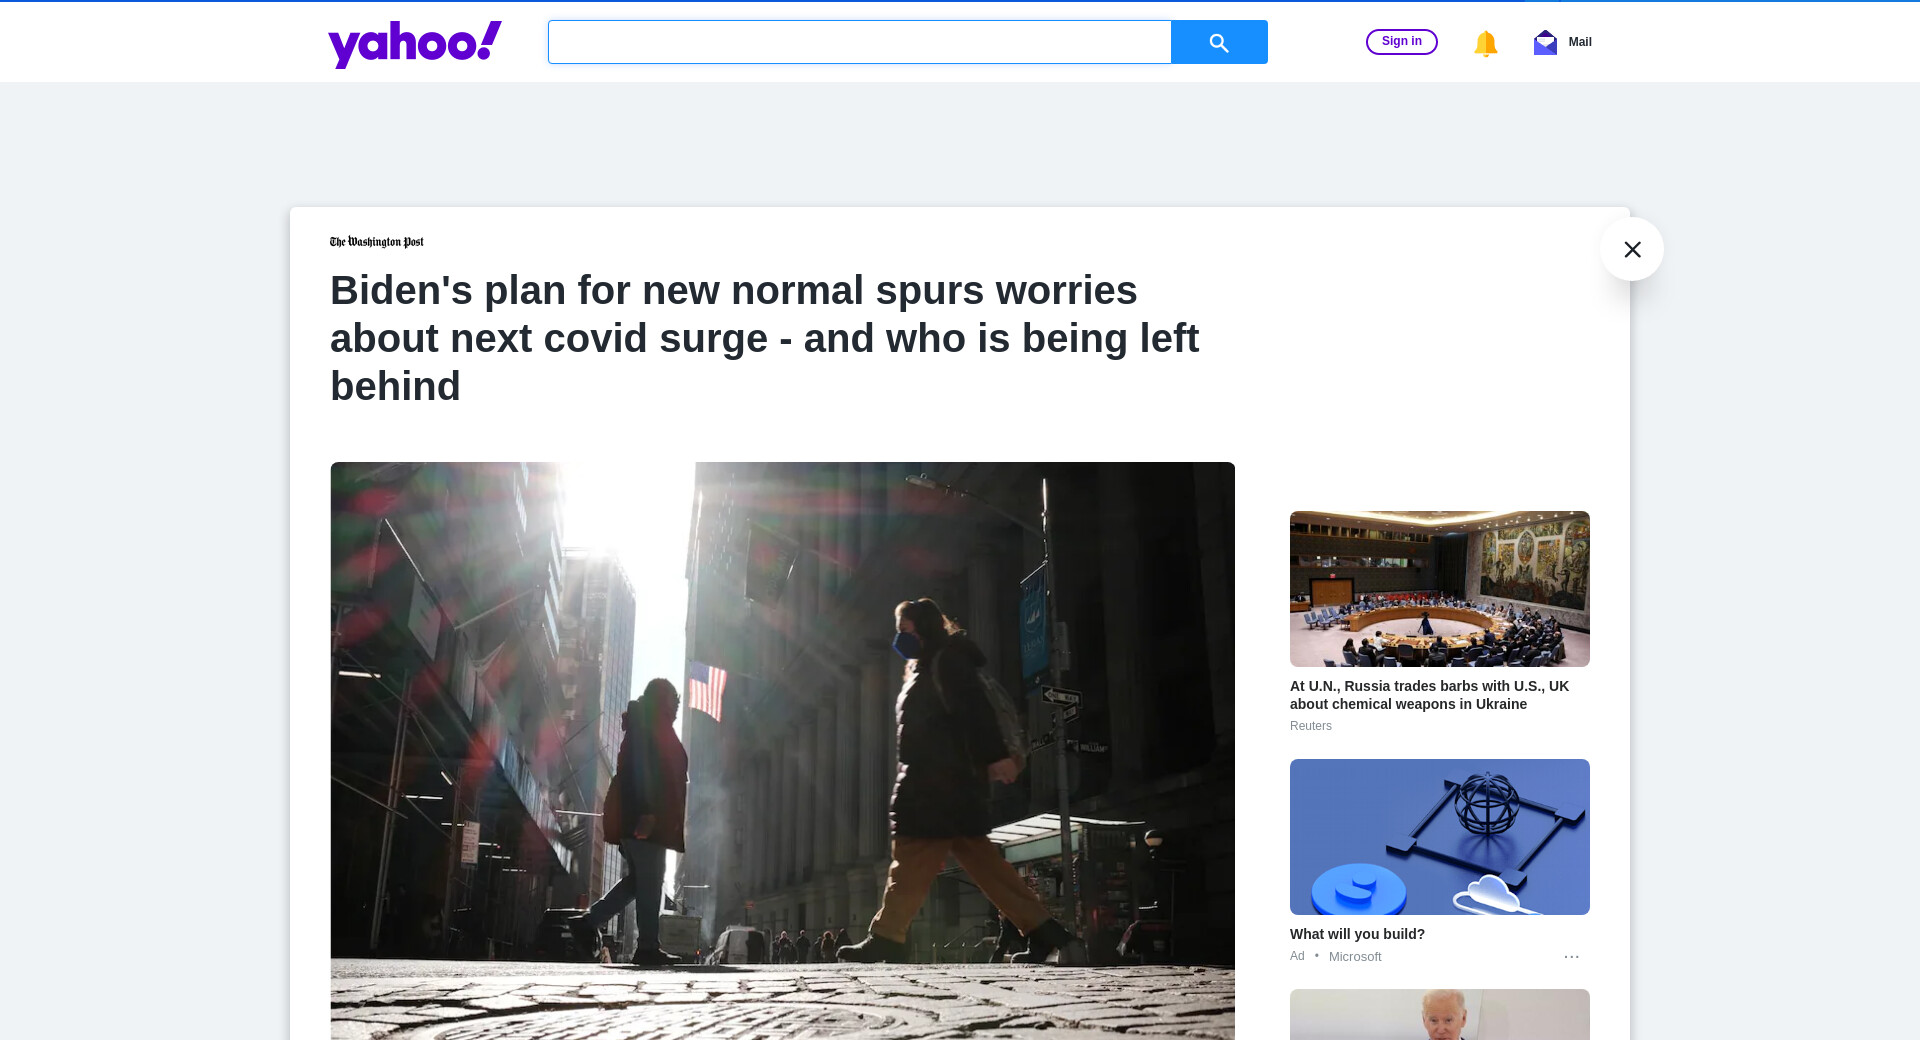
Task: Click the article's main street photo
Action: coord(783,751)
